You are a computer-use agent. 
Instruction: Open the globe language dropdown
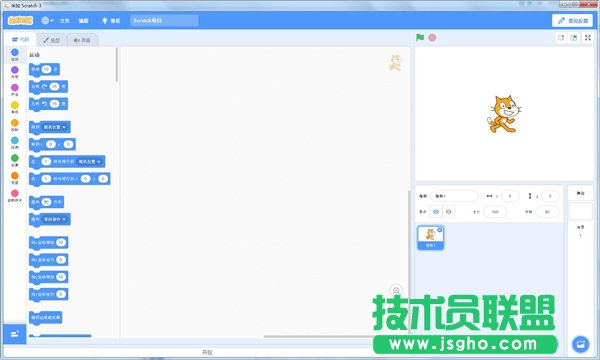click(x=47, y=21)
